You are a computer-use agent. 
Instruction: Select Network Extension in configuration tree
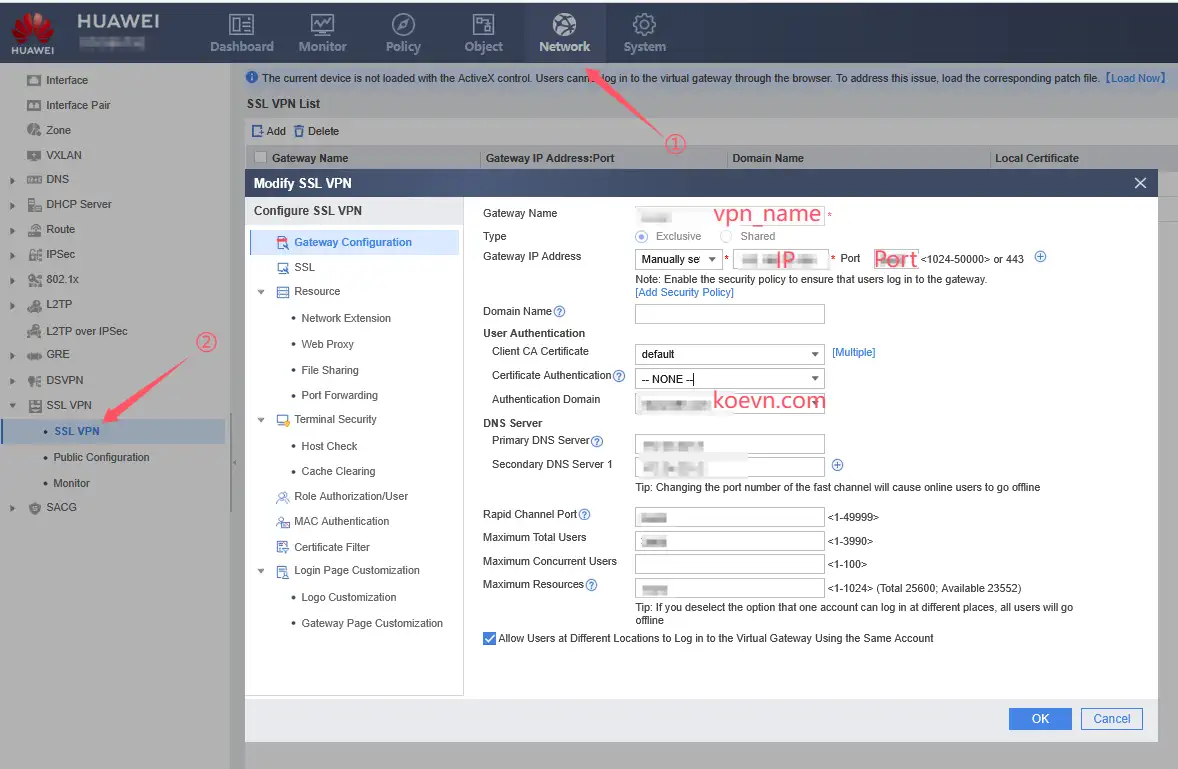(x=346, y=318)
